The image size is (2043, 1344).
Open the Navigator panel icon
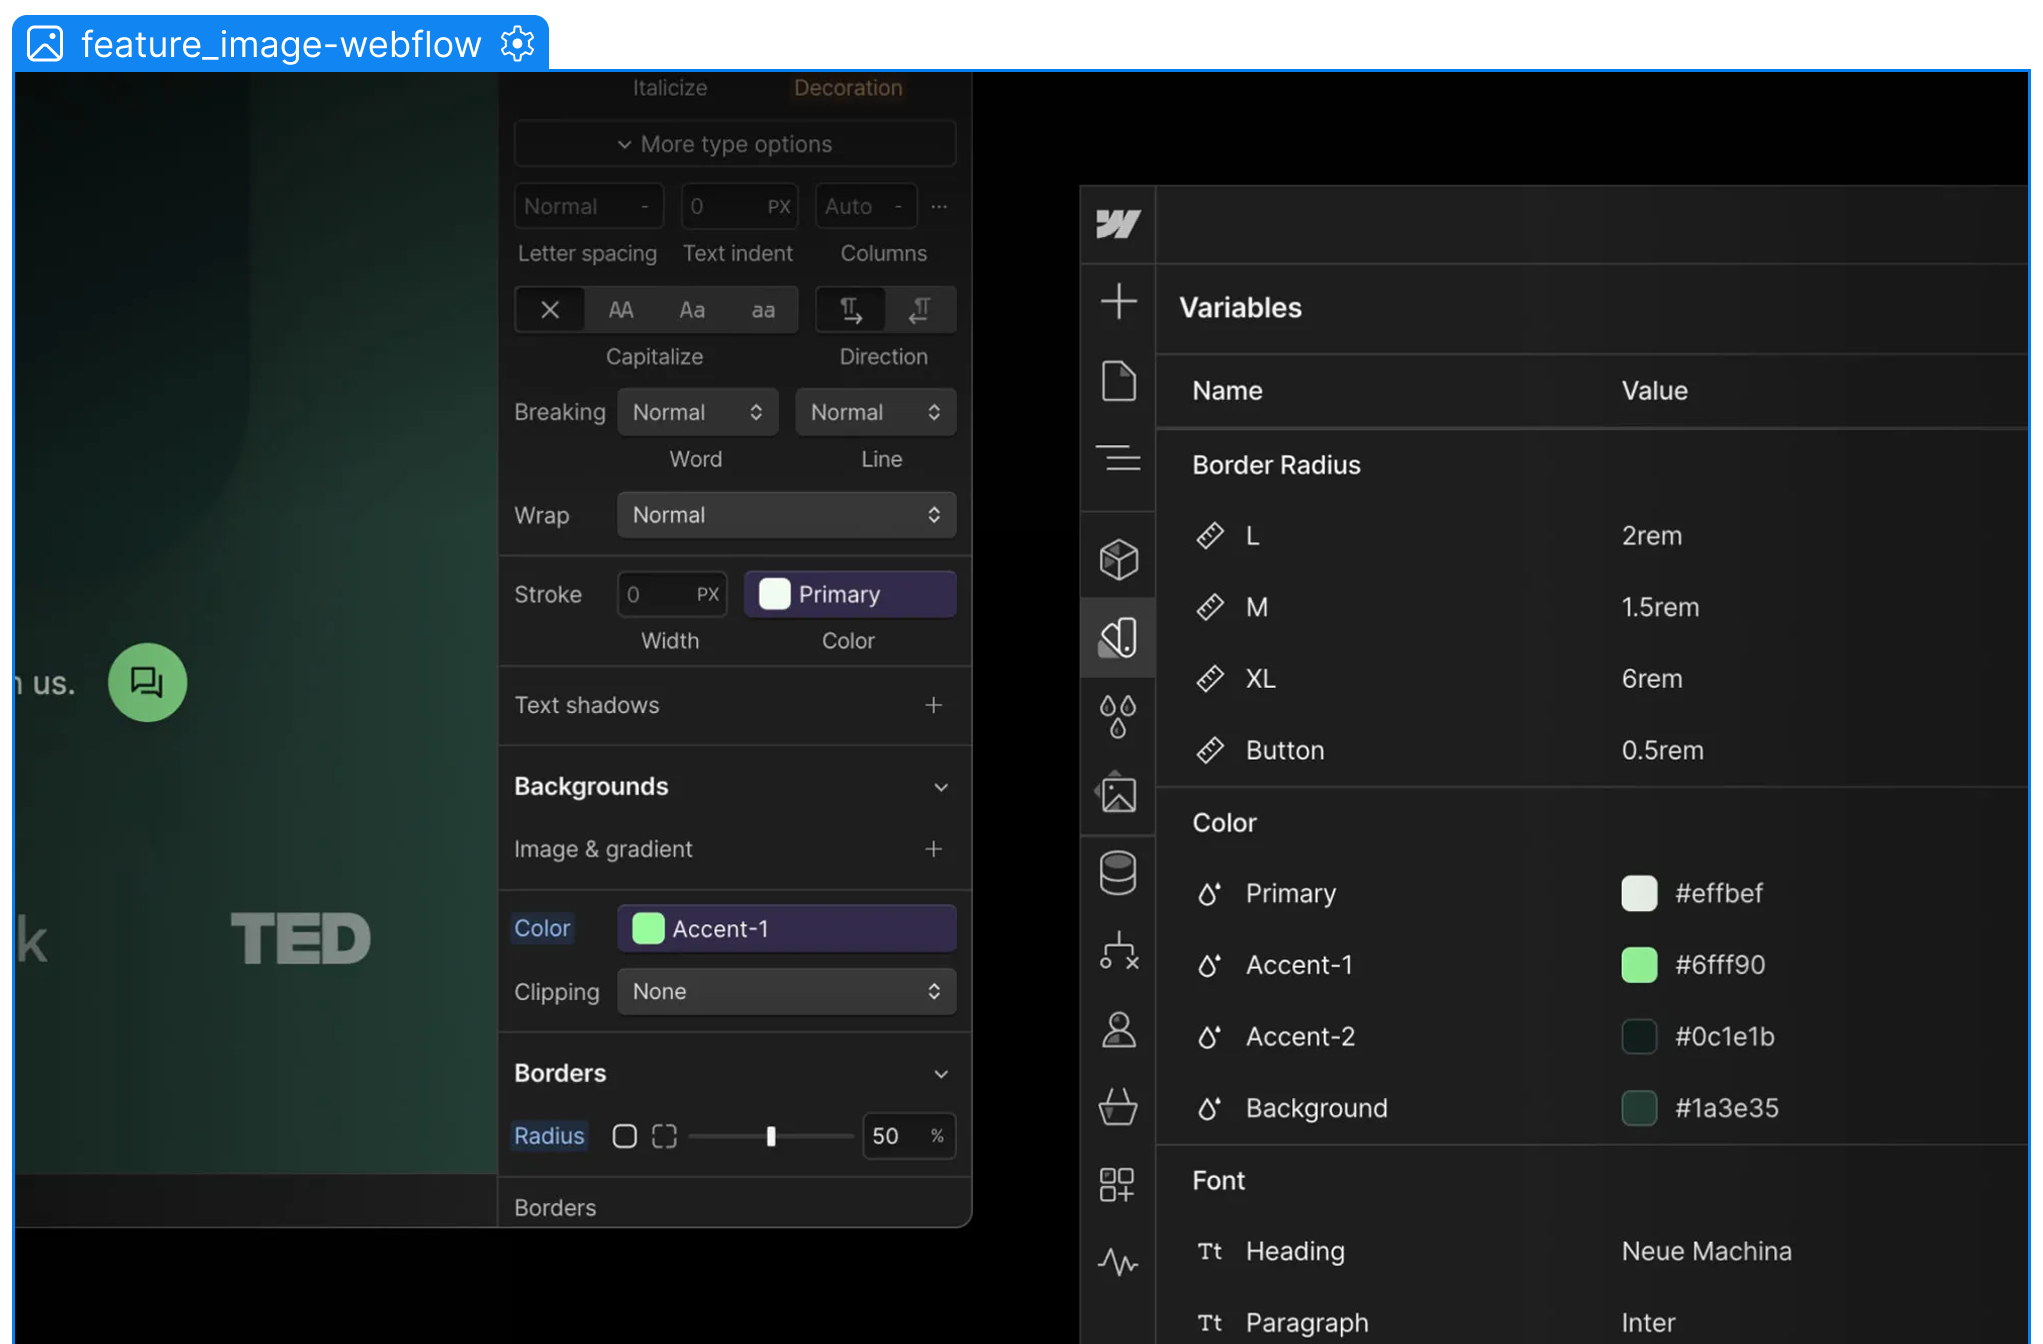click(x=1118, y=458)
